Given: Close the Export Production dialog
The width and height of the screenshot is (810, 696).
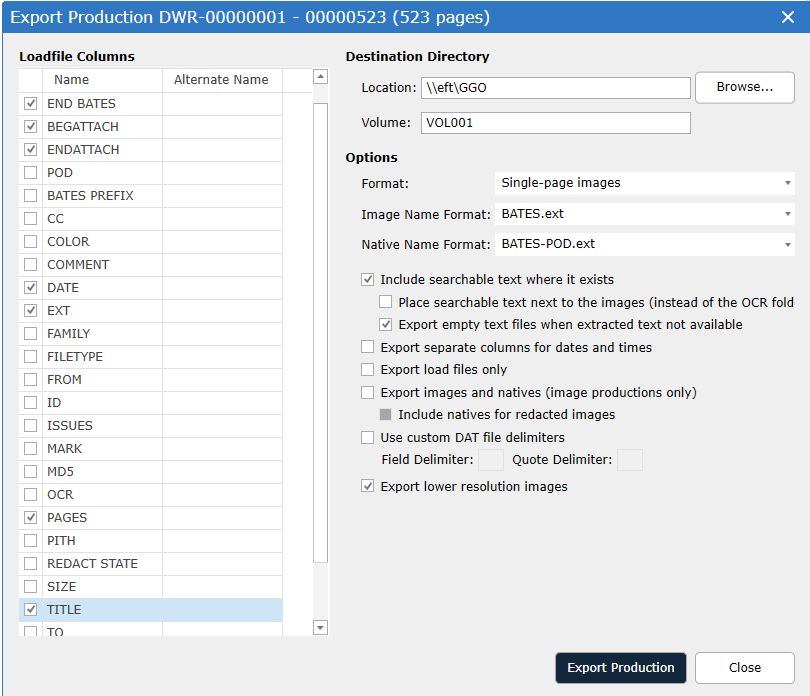Looking at the screenshot, I should [787, 17].
